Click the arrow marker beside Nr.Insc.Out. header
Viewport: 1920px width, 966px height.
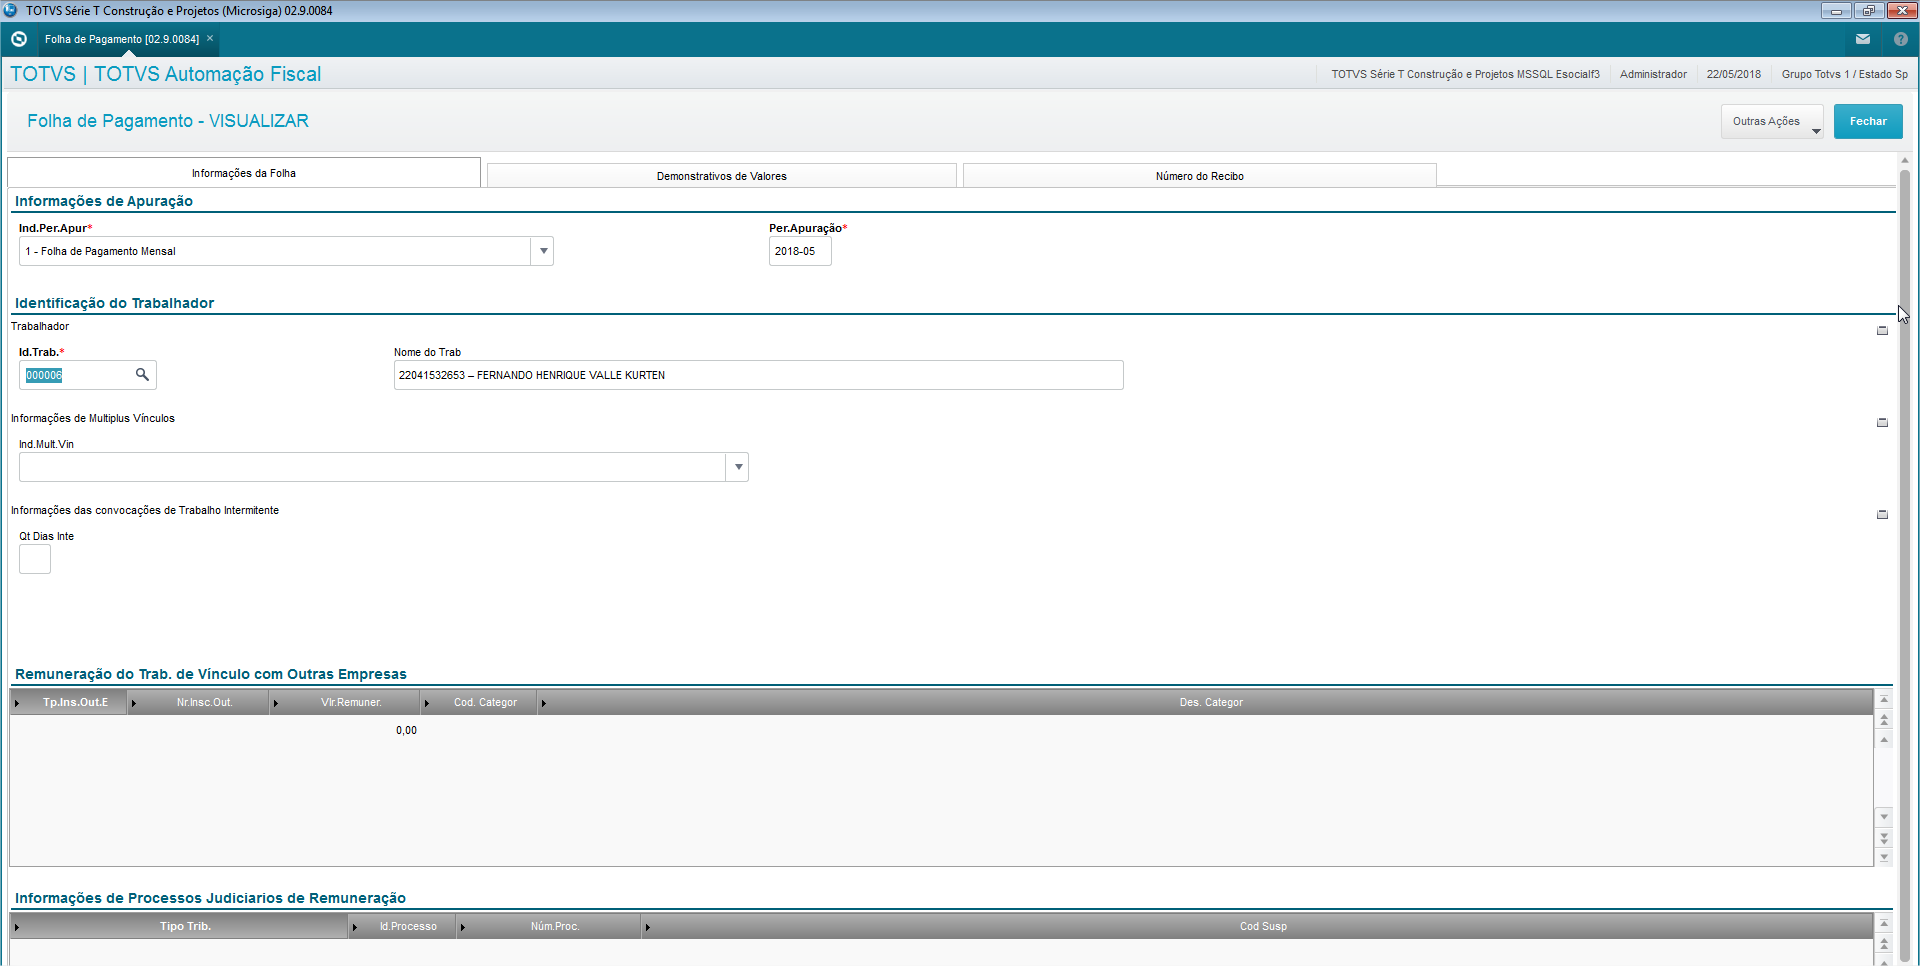(x=134, y=703)
